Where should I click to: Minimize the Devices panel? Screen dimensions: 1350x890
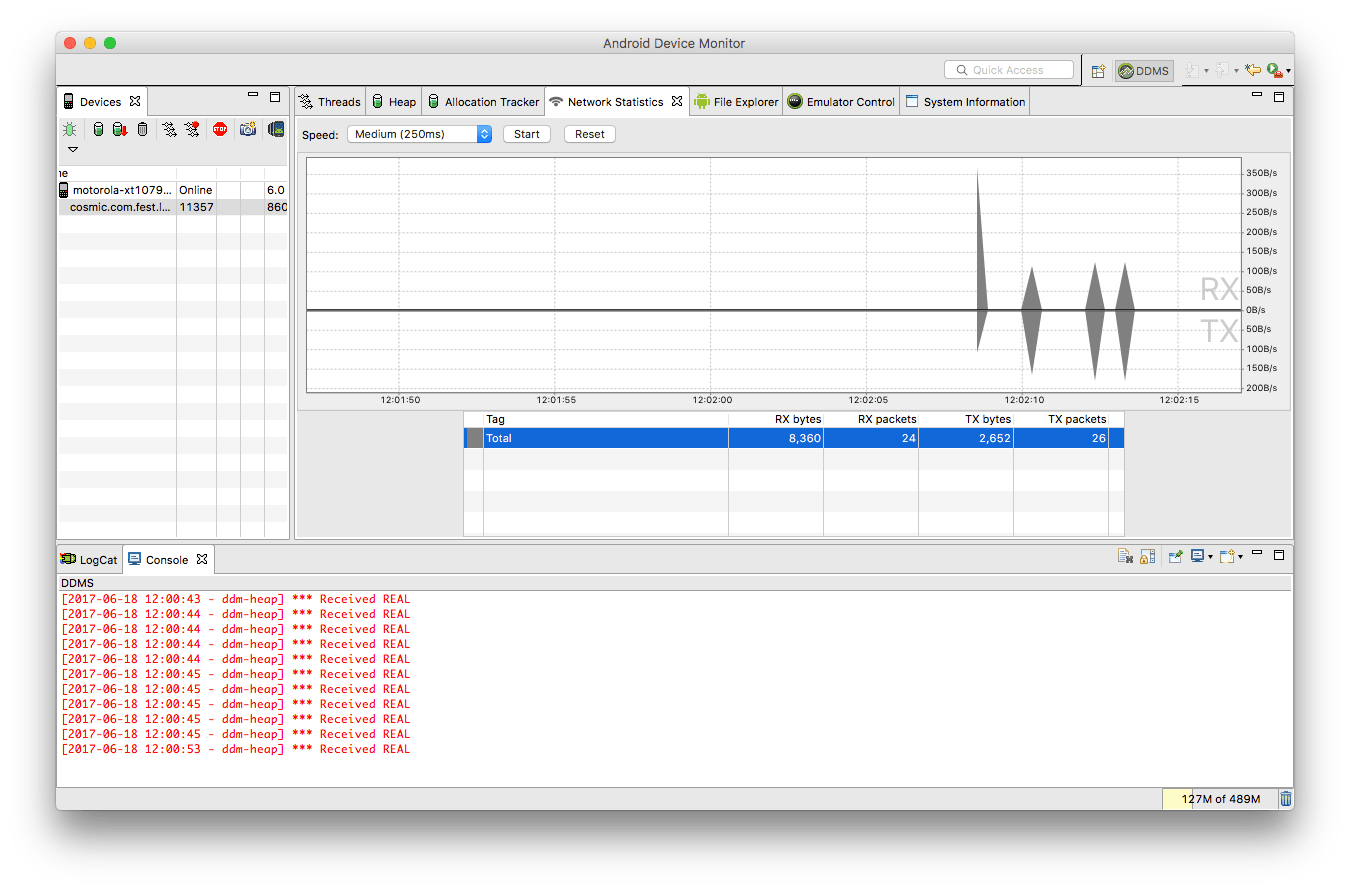[x=253, y=95]
